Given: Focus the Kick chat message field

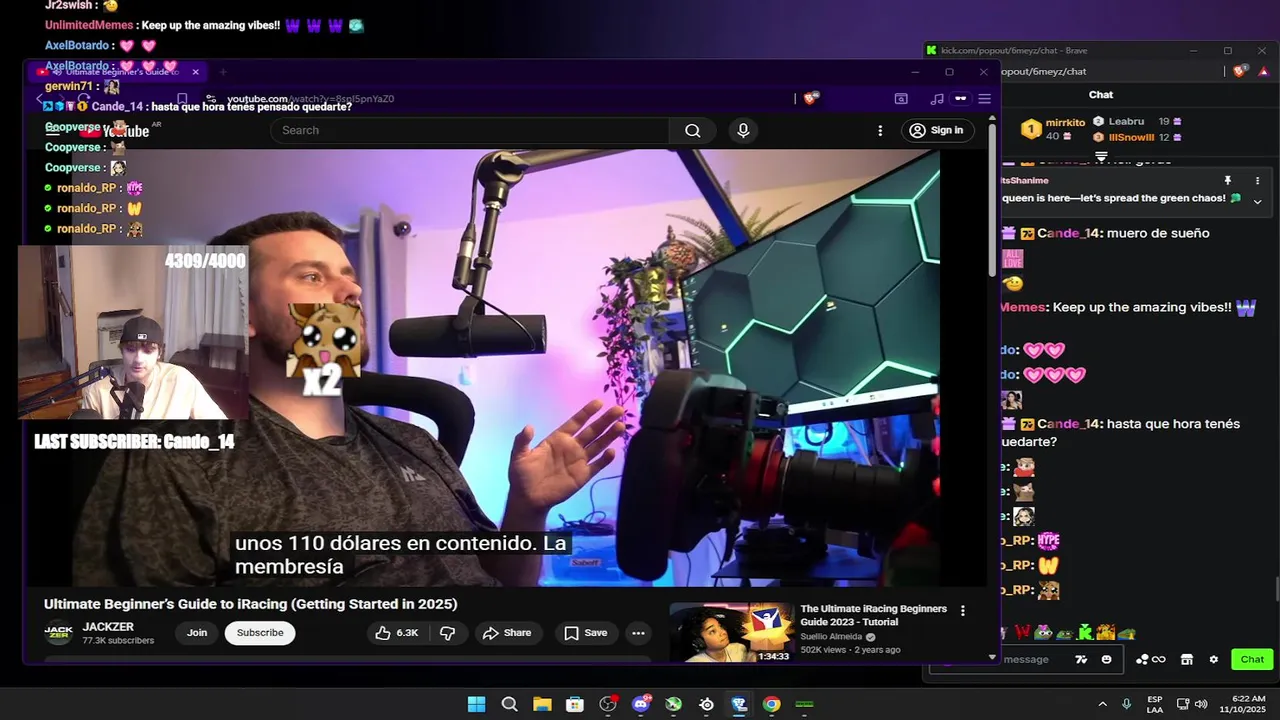Looking at the screenshot, I should pos(1025,660).
